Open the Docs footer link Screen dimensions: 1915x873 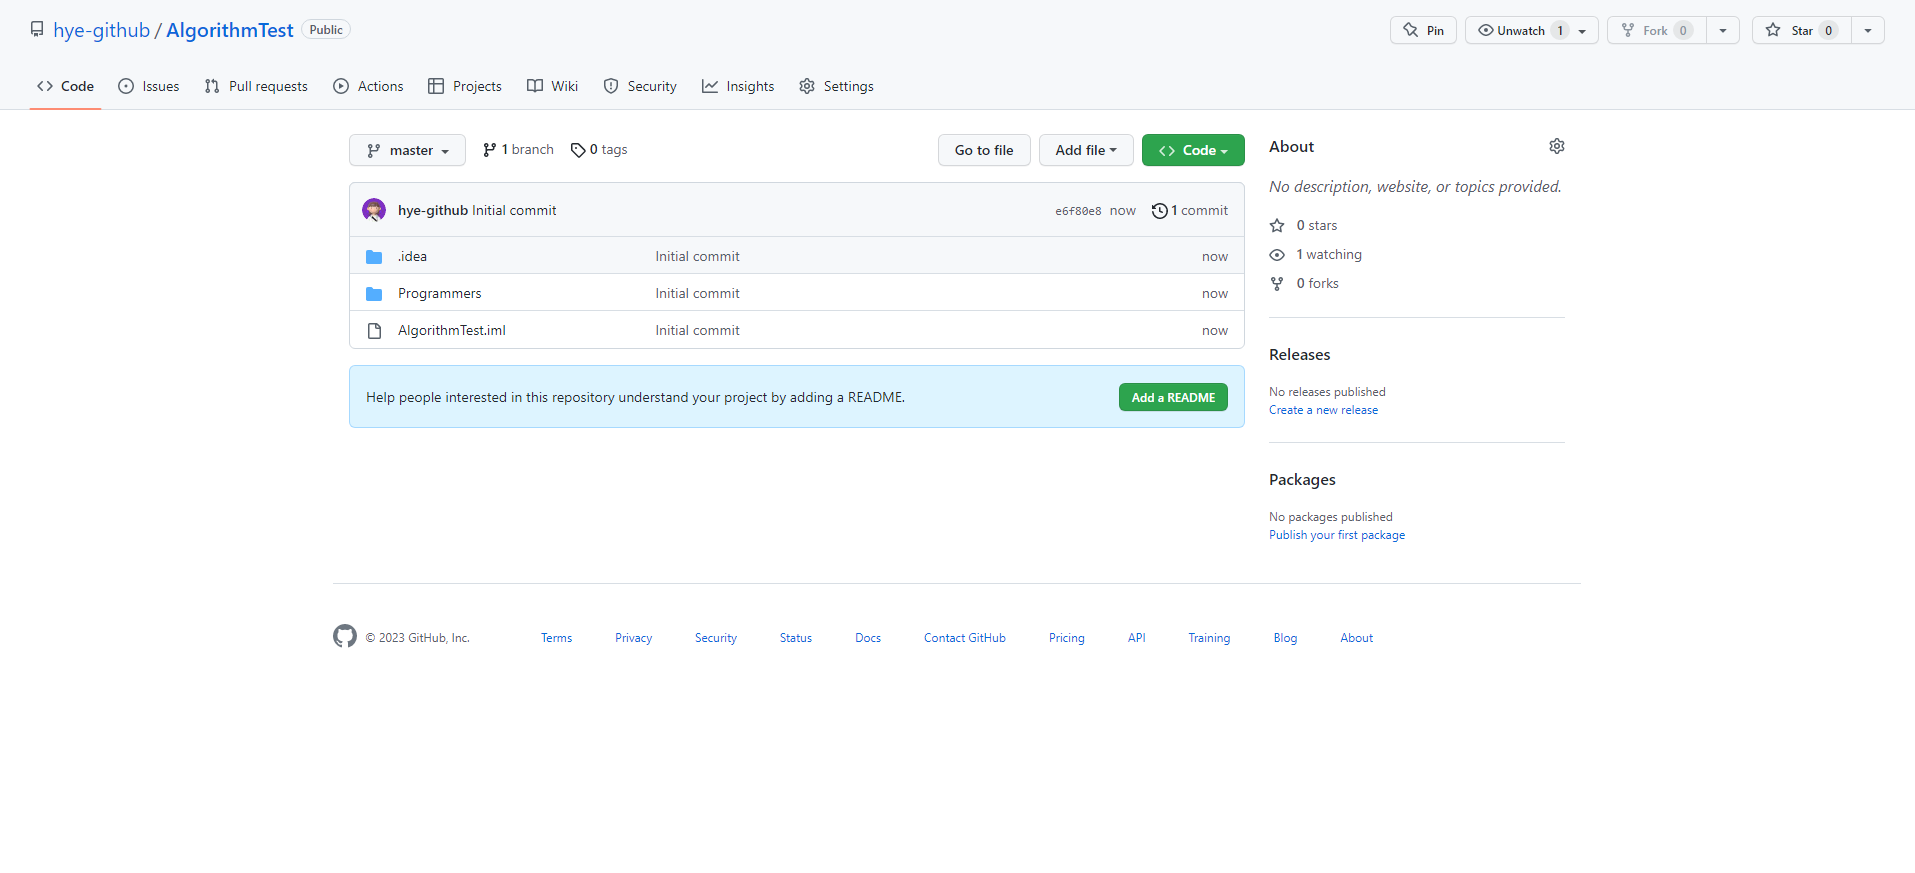tap(868, 638)
